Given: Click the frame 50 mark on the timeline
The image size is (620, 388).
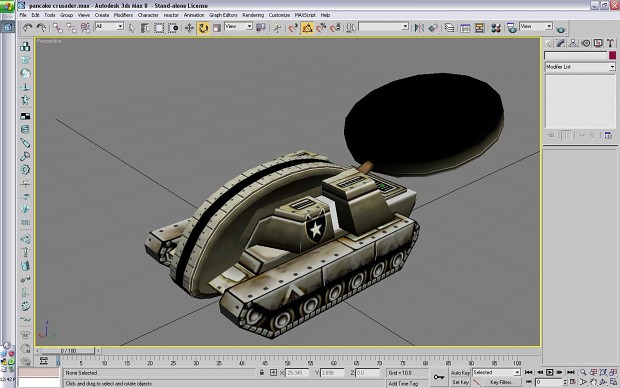Looking at the screenshot, I should tap(288, 363).
